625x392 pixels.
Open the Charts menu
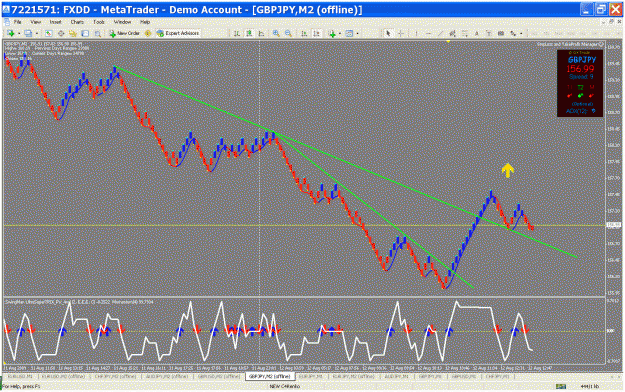click(77, 22)
